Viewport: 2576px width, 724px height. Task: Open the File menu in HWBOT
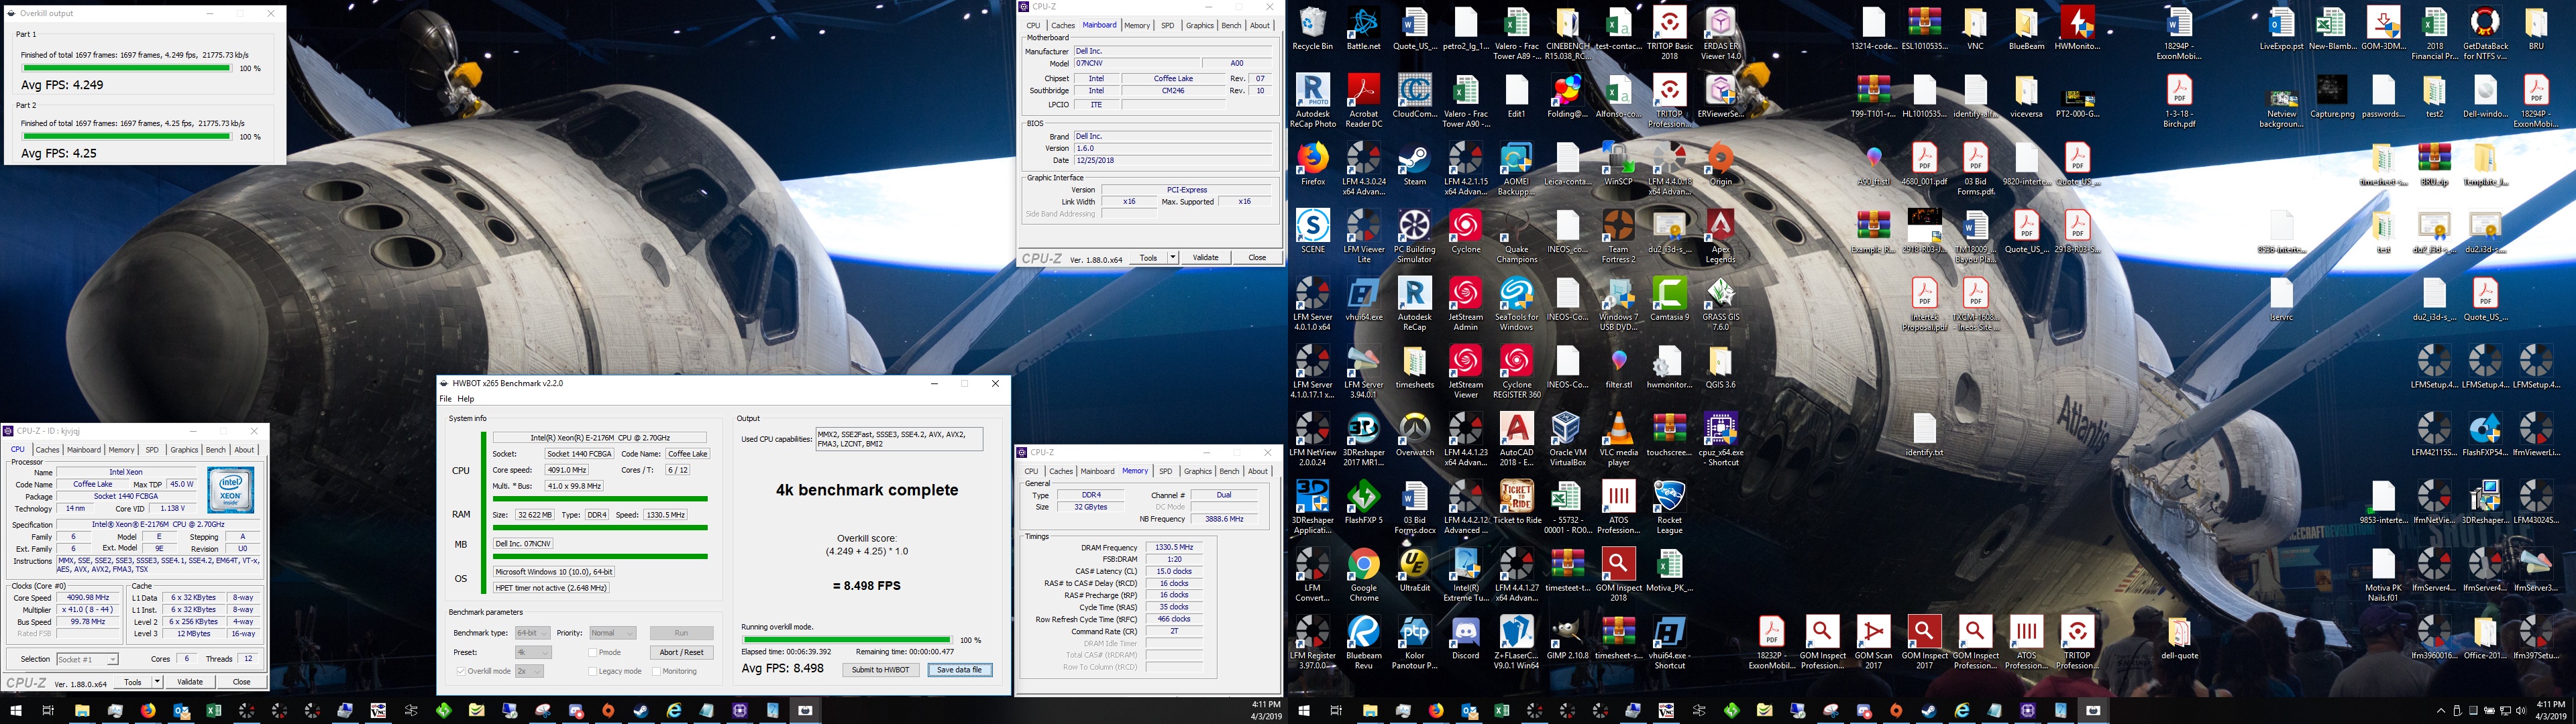coord(446,399)
